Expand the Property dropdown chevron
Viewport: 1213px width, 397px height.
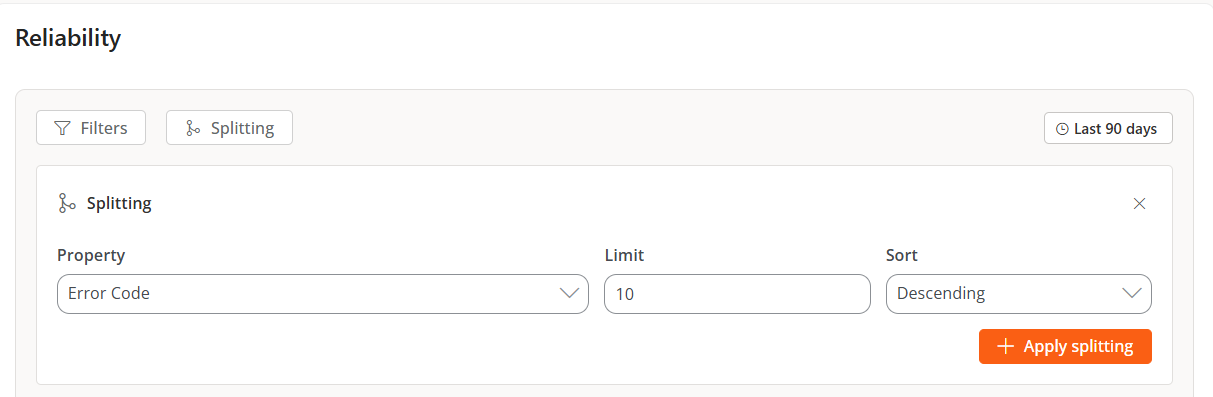(569, 294)
